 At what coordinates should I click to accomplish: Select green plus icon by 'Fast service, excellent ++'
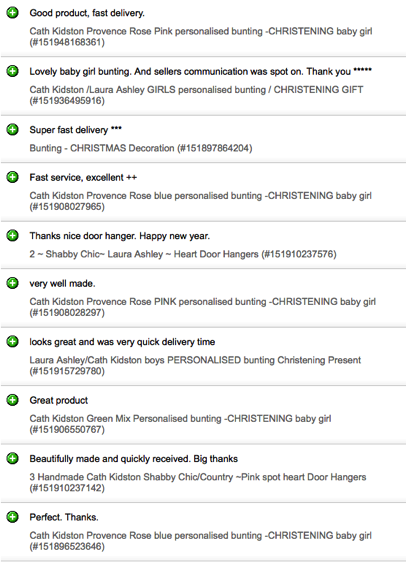[x=13, y=177]
